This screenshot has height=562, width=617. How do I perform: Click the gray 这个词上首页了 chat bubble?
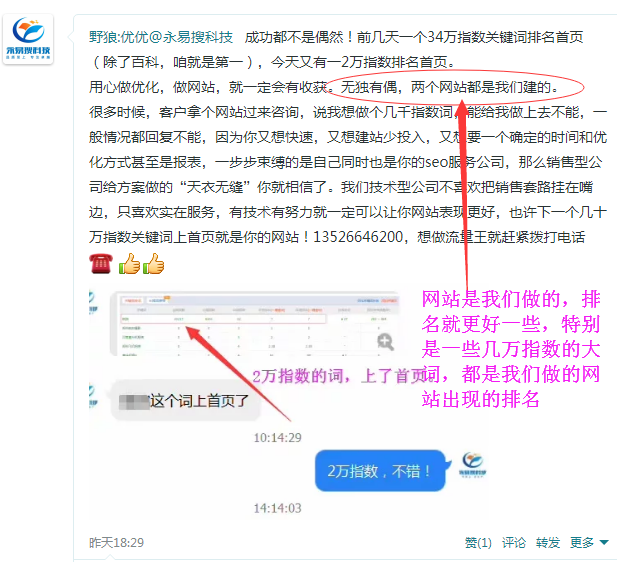(185, 401)
